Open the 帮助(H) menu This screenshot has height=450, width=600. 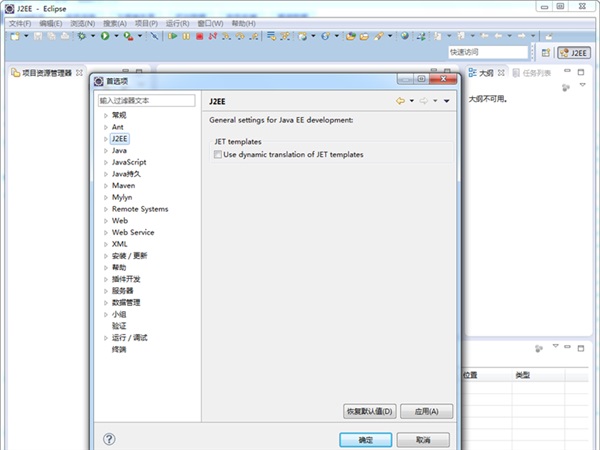coord(243,23)
